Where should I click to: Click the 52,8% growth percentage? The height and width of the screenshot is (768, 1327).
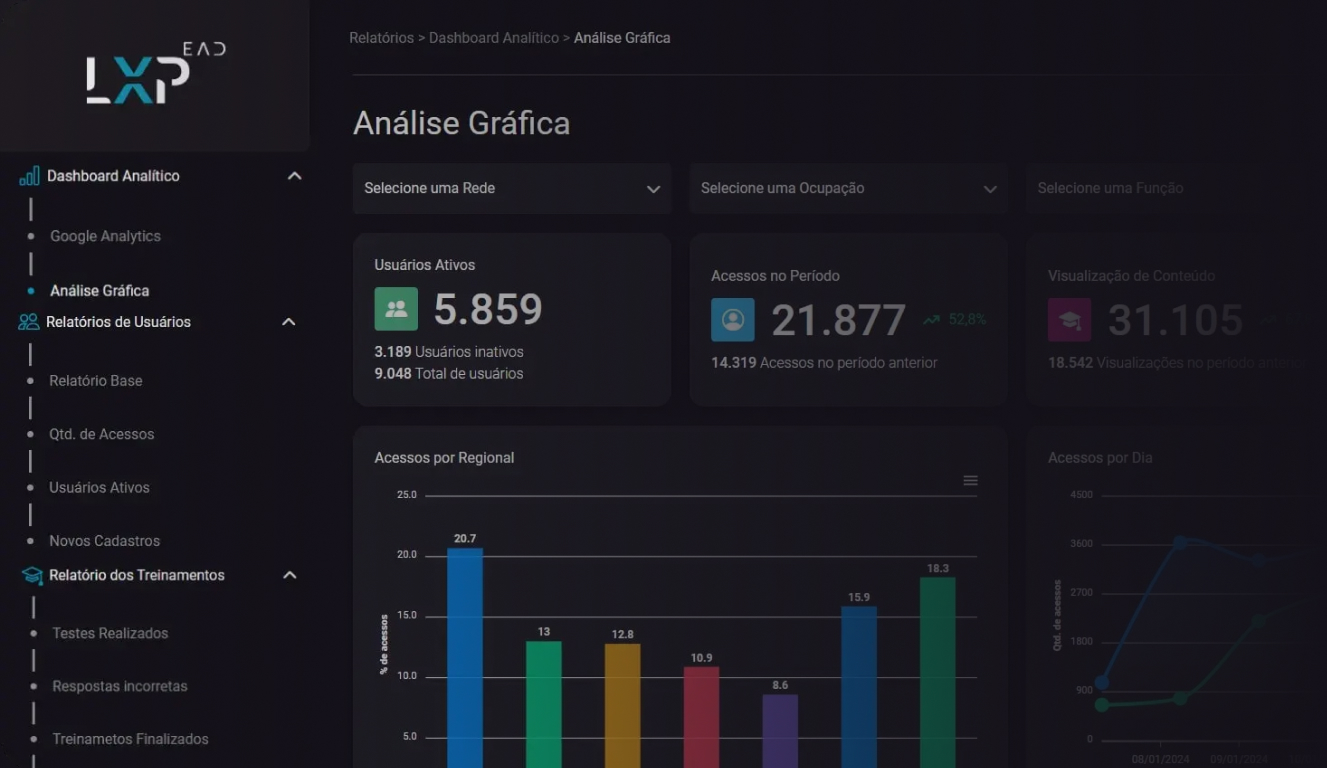967,320
